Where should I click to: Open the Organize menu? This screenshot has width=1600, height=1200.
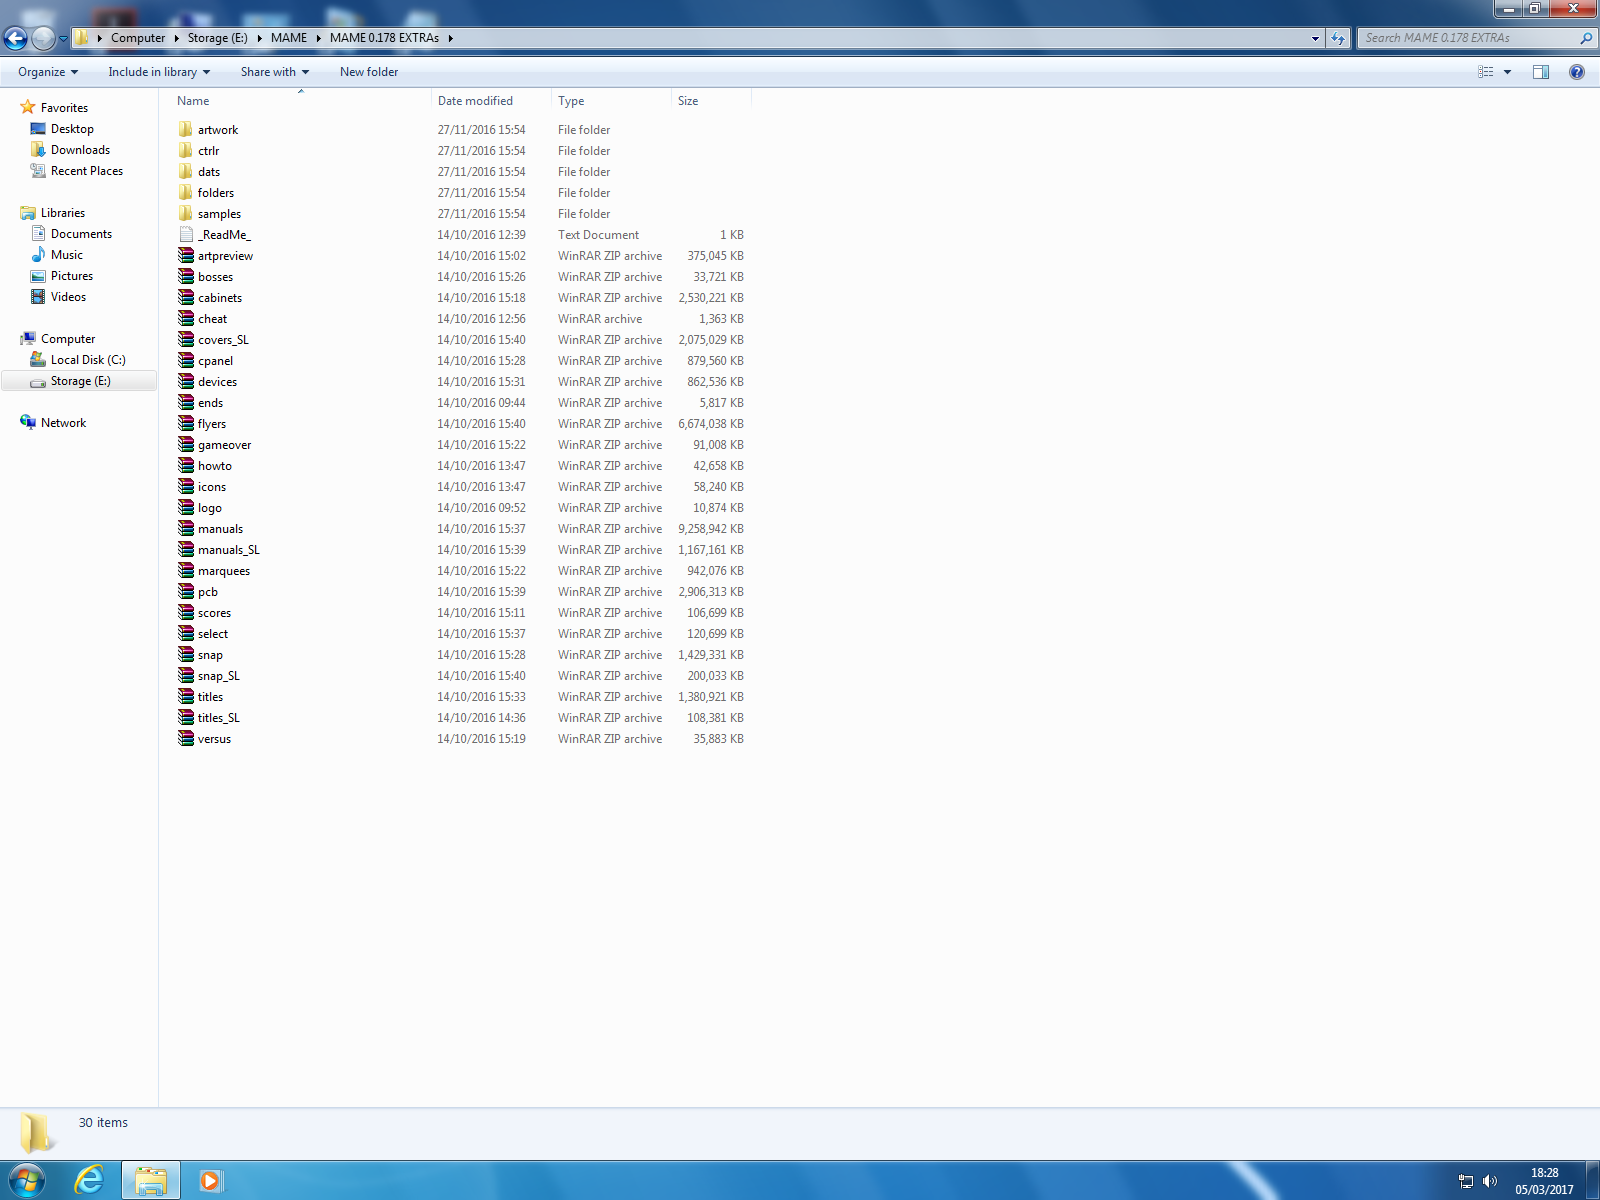(x=48, y=72)
